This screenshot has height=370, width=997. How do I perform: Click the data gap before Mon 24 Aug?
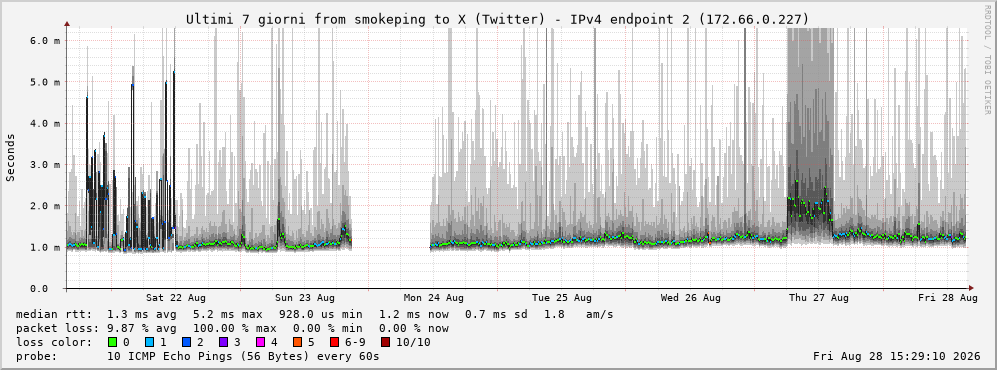coord(391,159)
